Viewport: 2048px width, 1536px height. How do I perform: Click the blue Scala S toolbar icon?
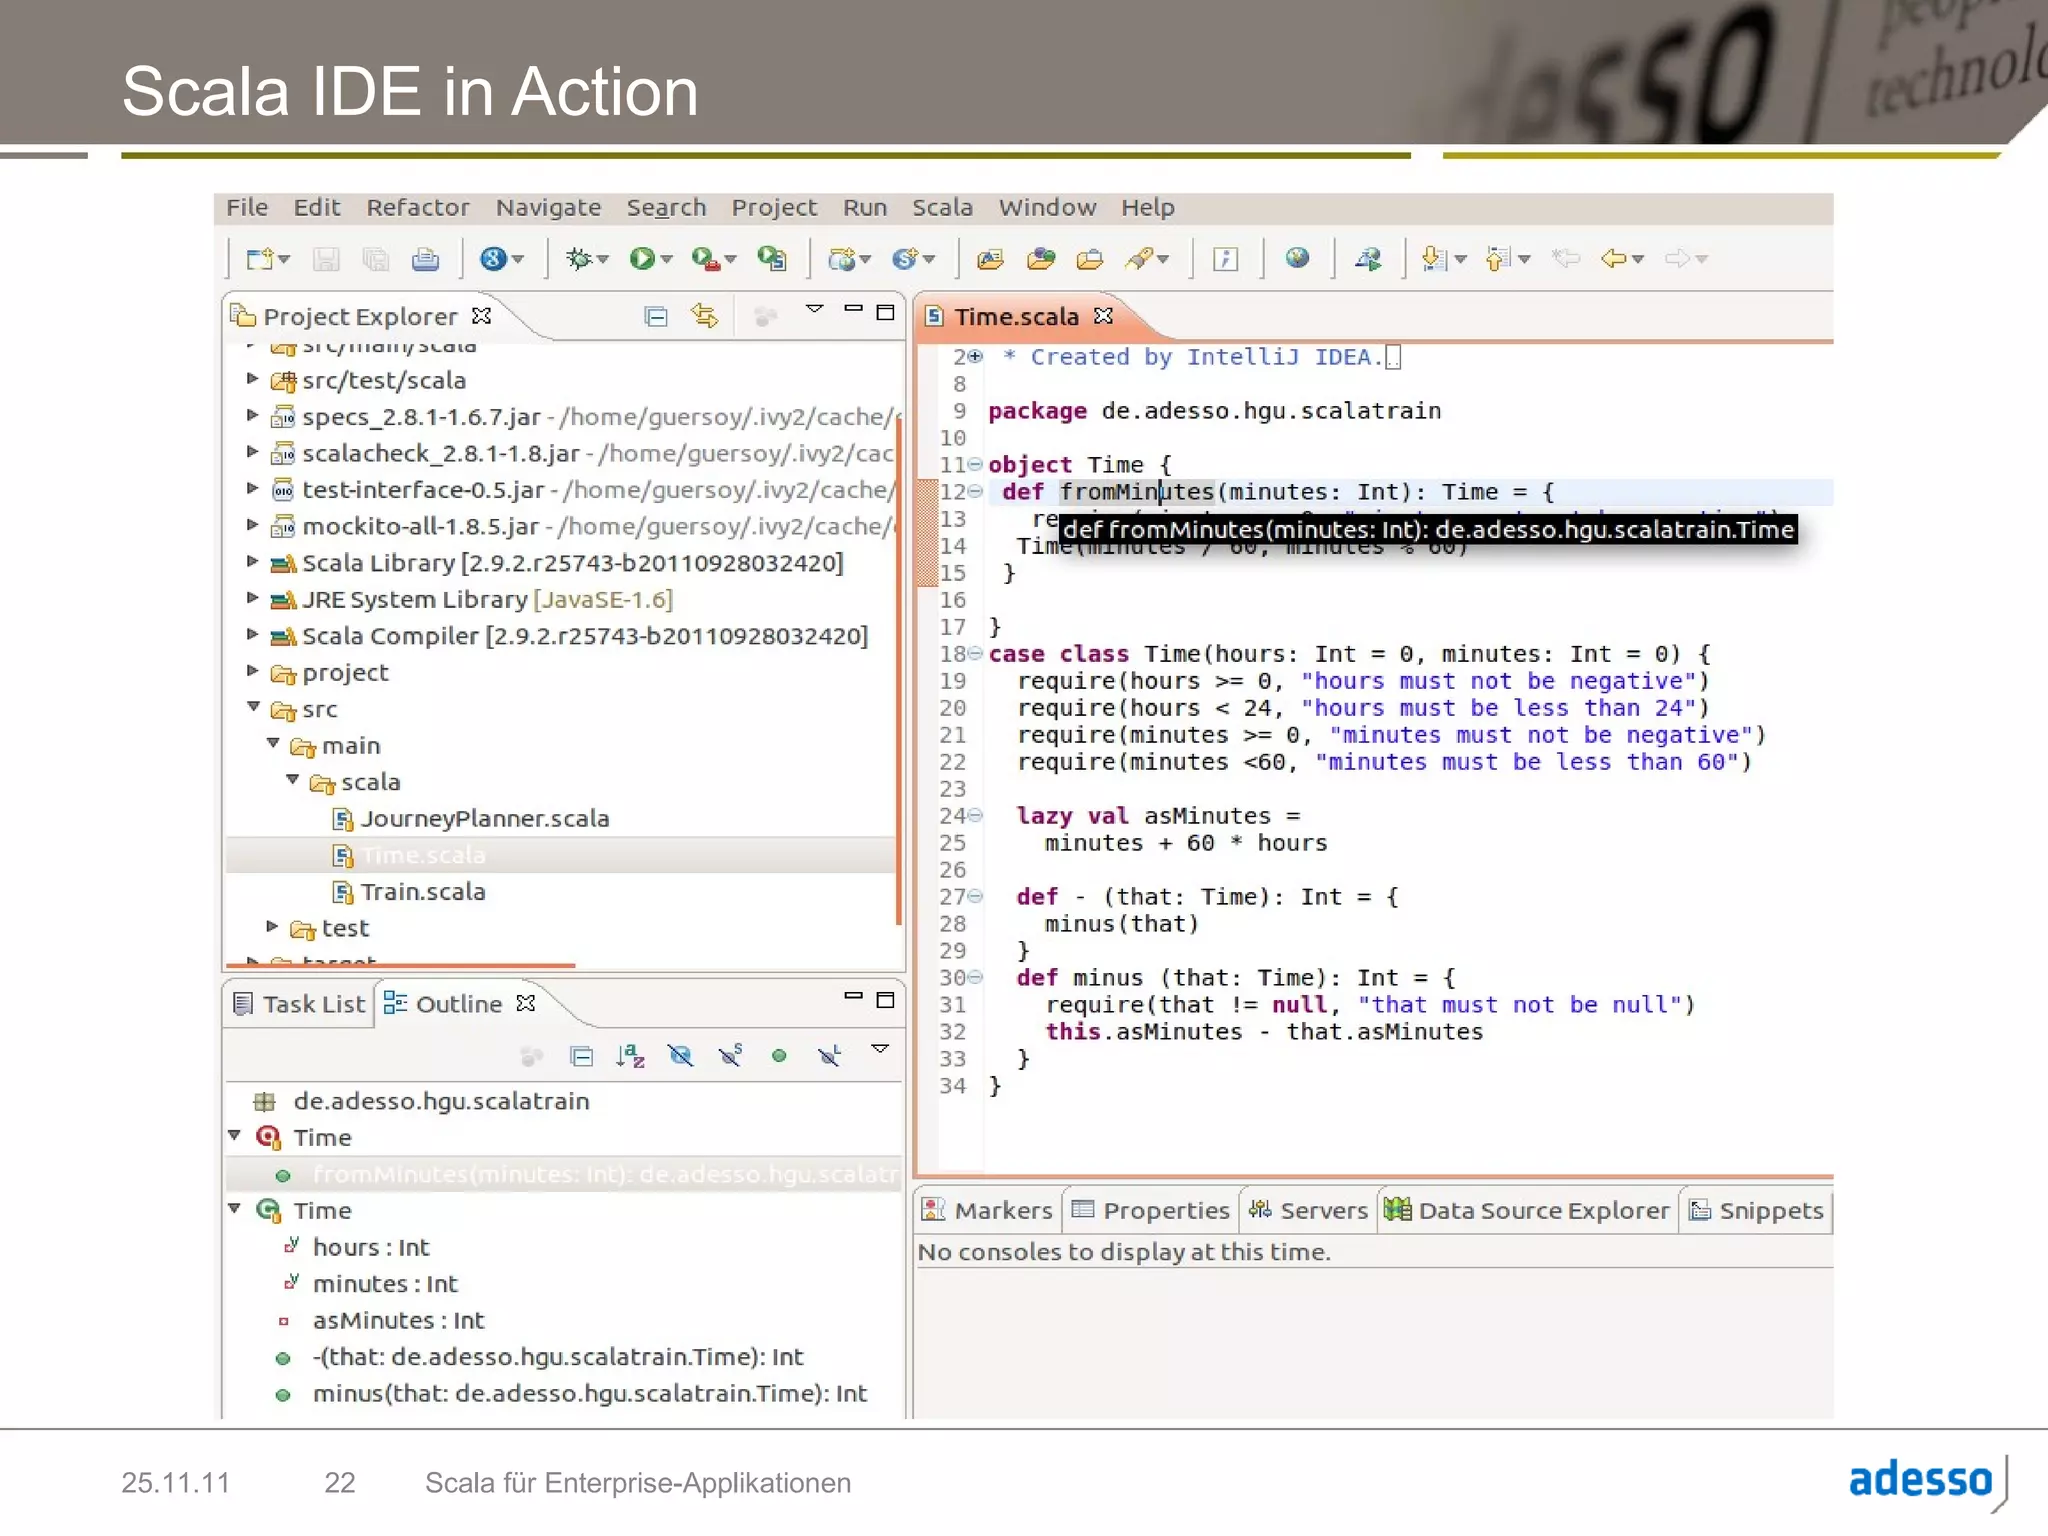point(492,259)
